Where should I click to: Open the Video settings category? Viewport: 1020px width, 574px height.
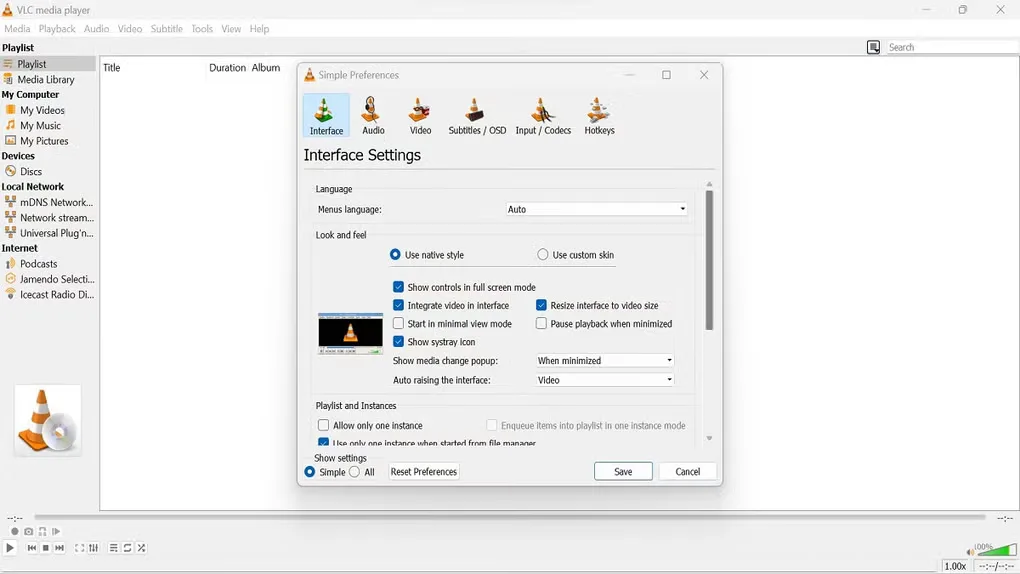point(420,115)
